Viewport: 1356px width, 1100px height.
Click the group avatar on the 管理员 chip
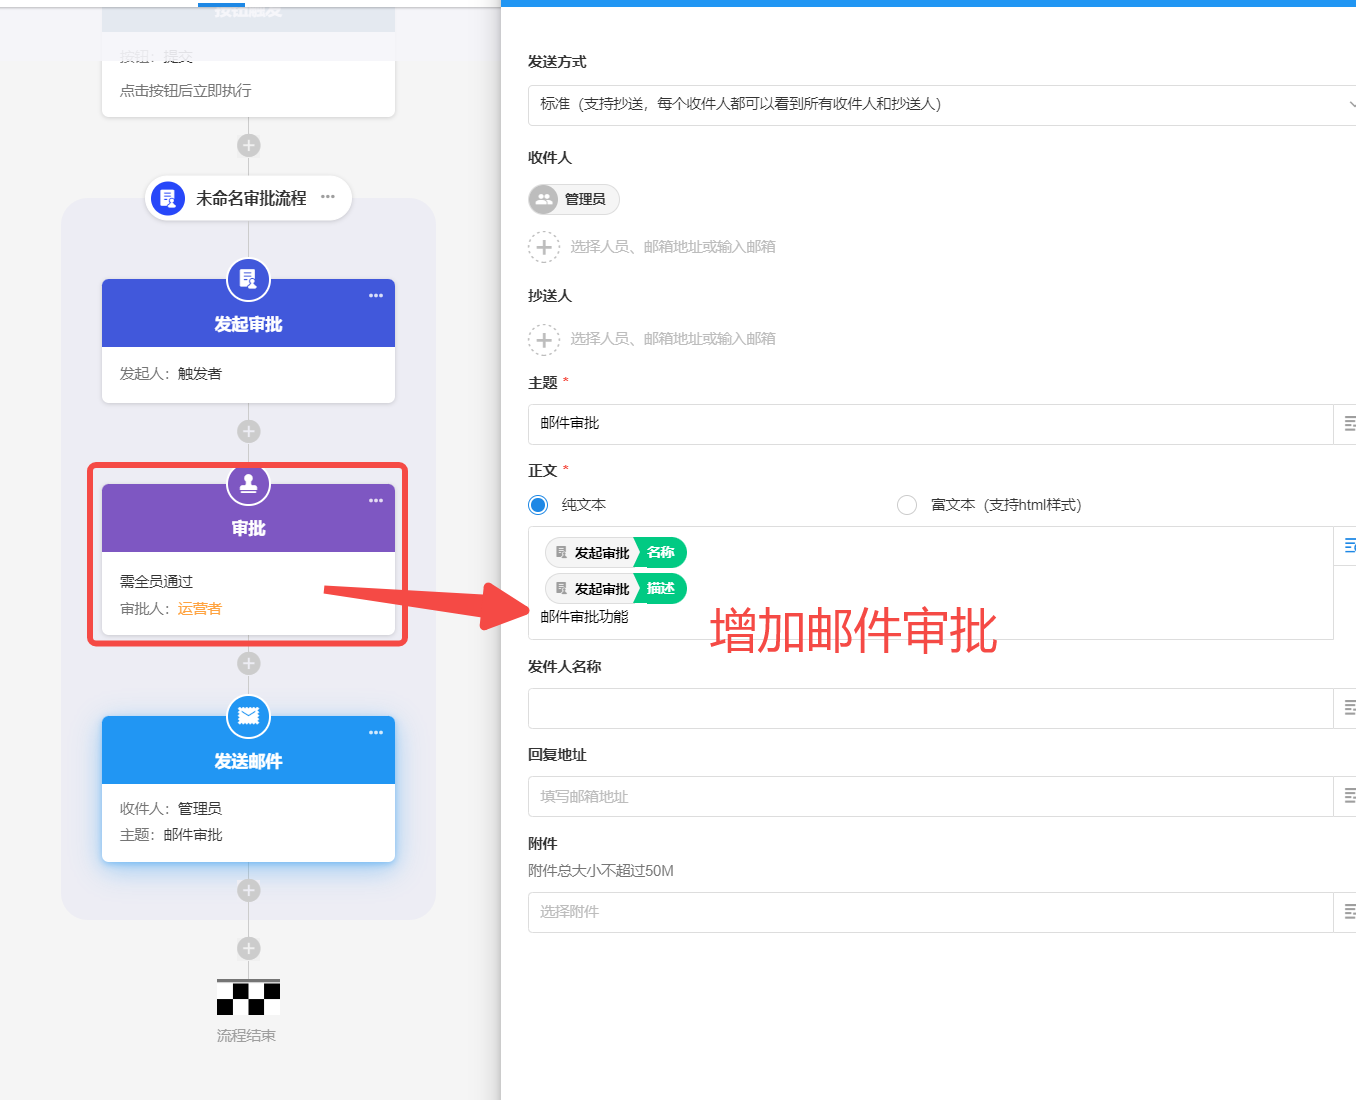(x=544, y=199)
